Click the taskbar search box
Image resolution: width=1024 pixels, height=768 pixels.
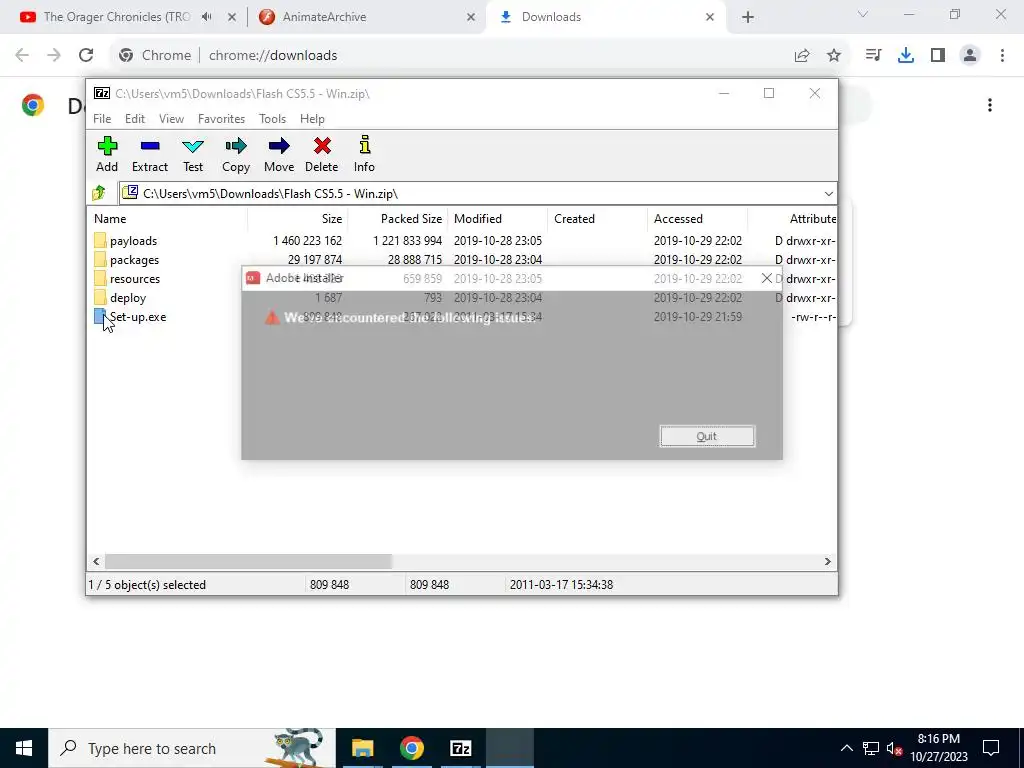point(192,748)
